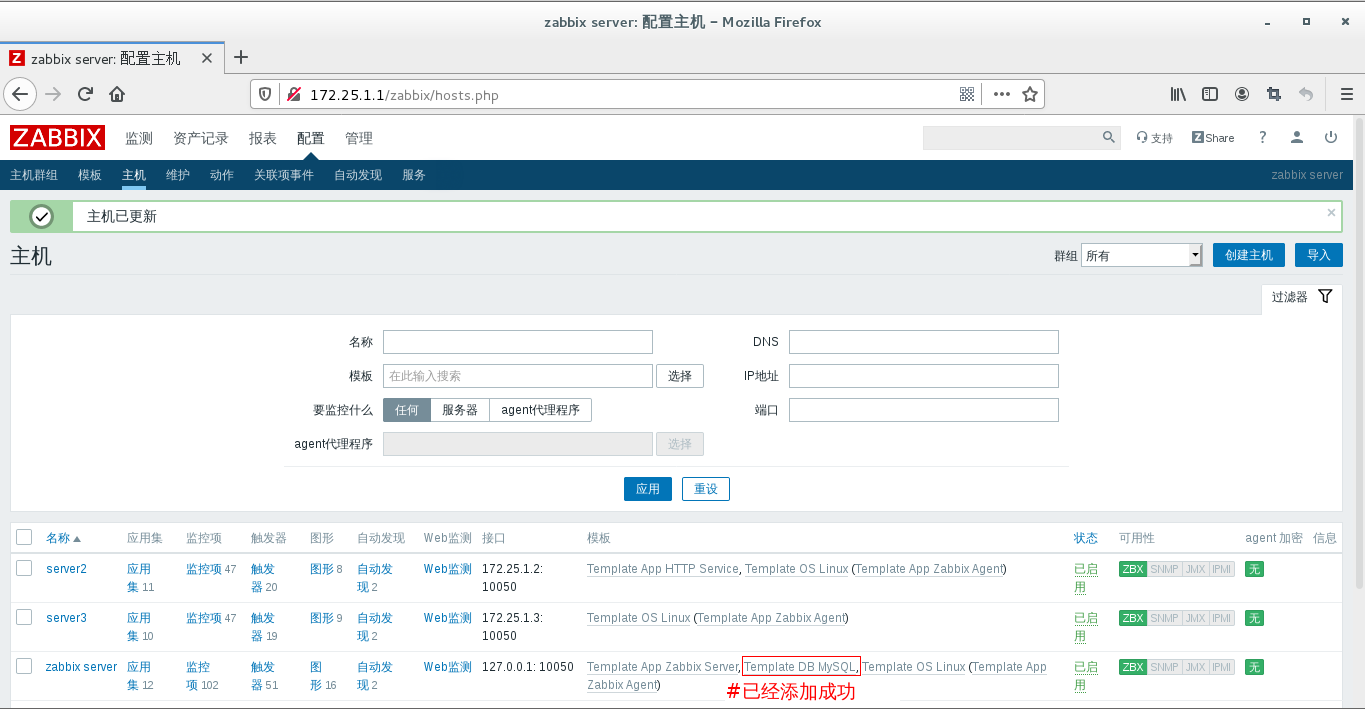The width and height of the screenshot is (1365, 709).
Task: Click the Zabbix Share link
Action: coord(1213,138)
